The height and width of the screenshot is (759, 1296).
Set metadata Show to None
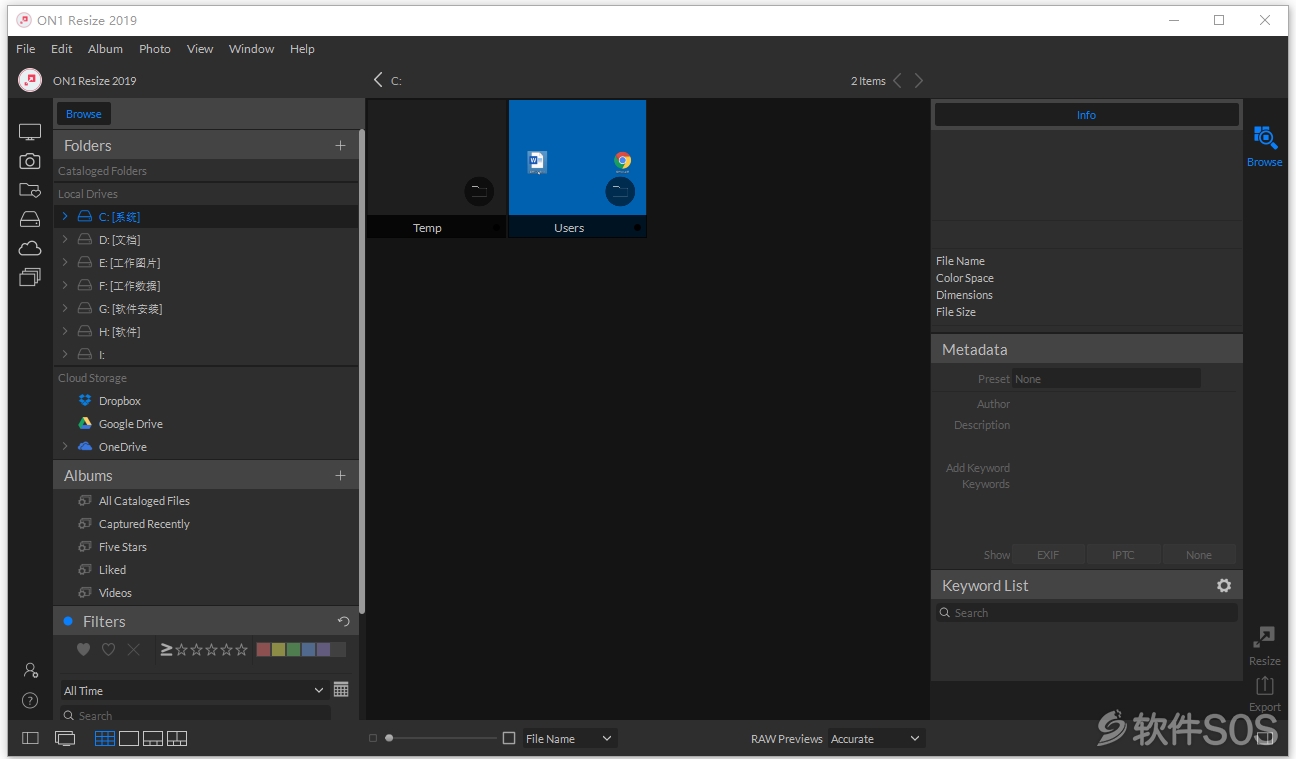(x=1199, y=555)
